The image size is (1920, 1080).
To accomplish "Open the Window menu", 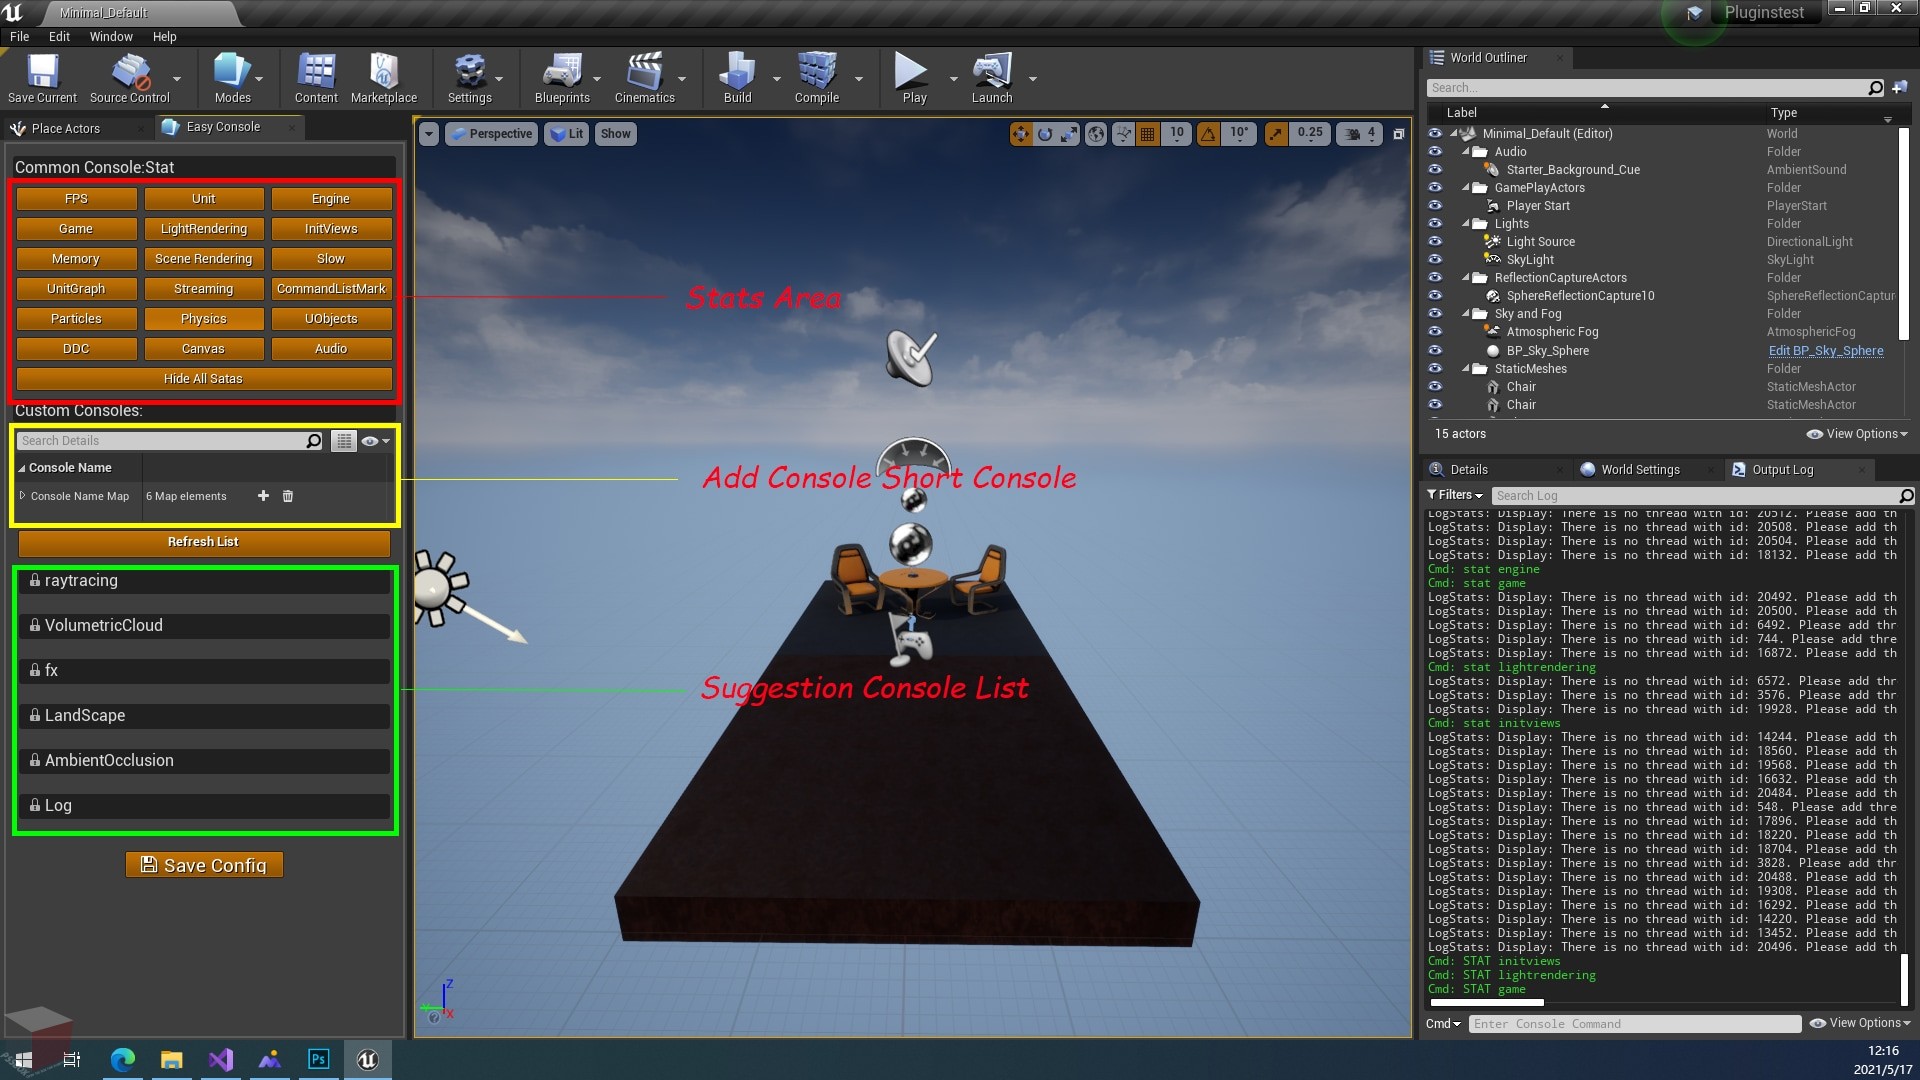I will point(111,36).
